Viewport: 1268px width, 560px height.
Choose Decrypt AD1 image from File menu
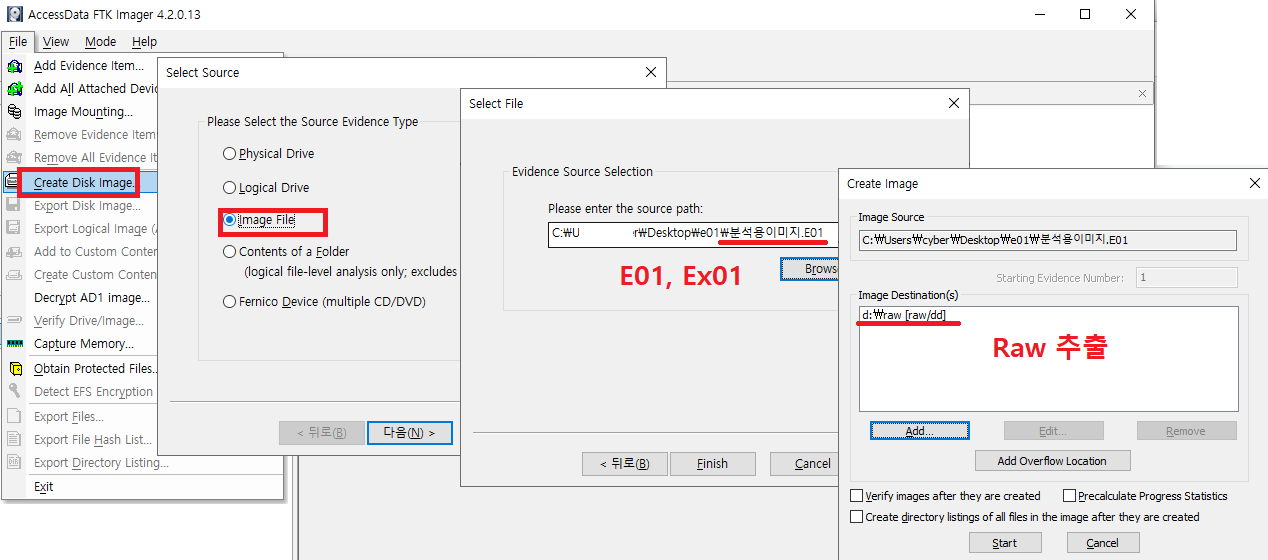[x=92, y=298]
